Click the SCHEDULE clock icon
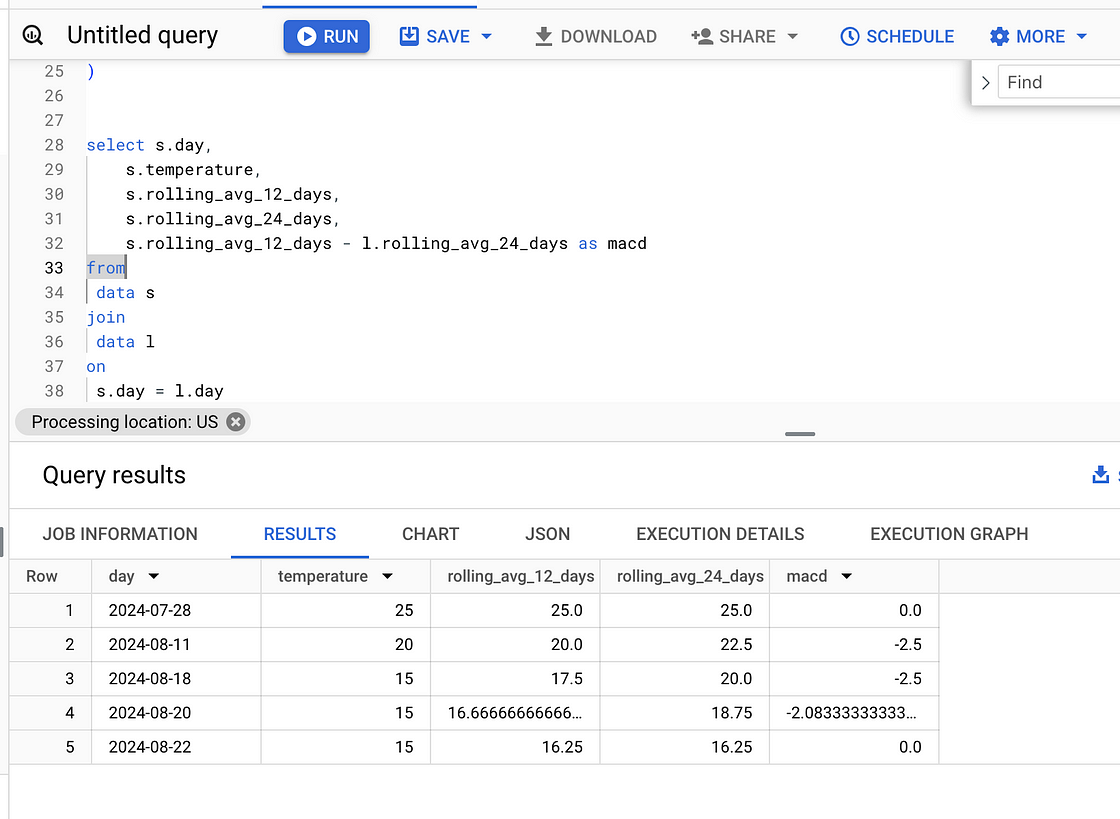Screen dimensions: 1120x819 coord(849,36)
